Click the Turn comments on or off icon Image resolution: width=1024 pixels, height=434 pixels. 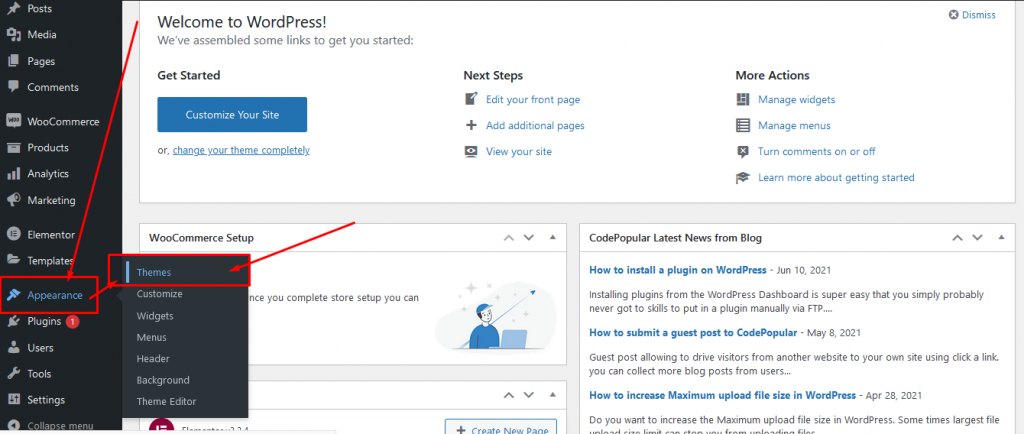743,151
